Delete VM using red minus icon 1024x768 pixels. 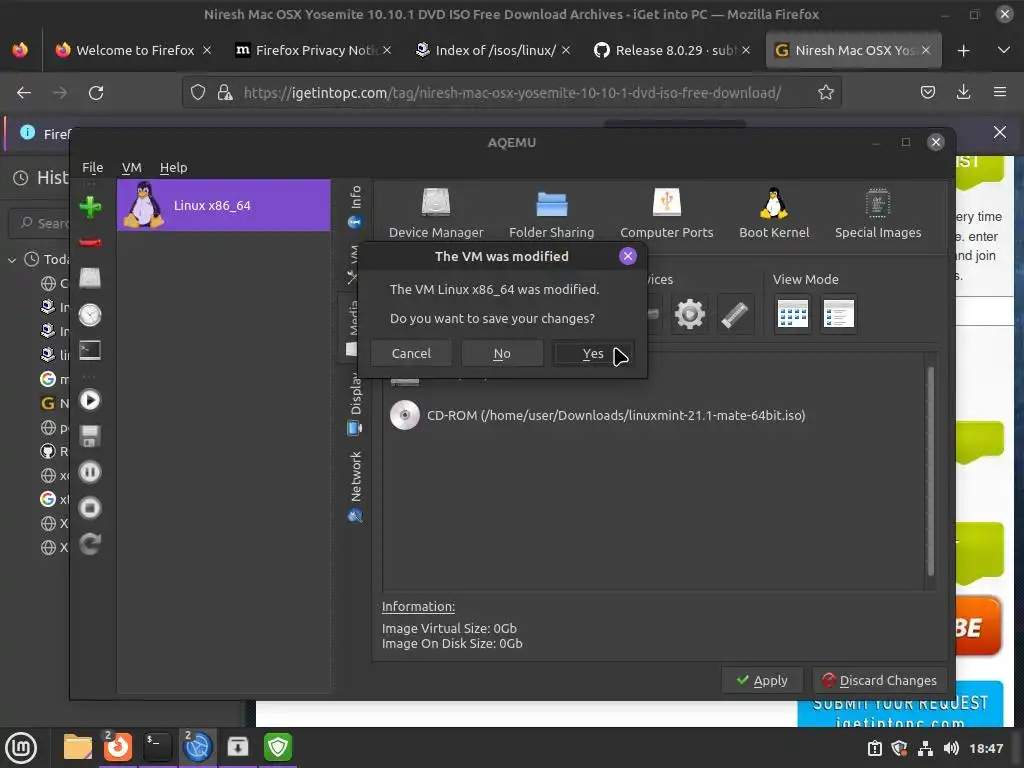(x=90, y=243)
